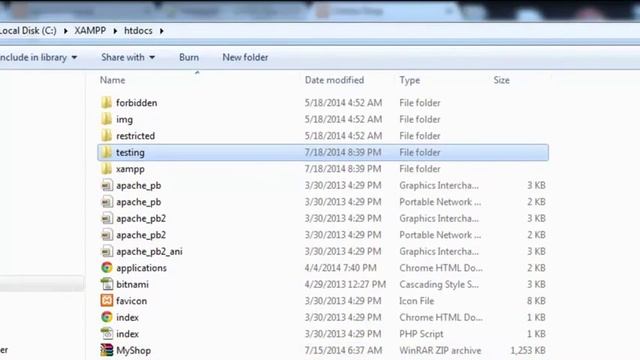Click the New folder button
The width and height of the screenshot is (640, 360).
point(245,58)
